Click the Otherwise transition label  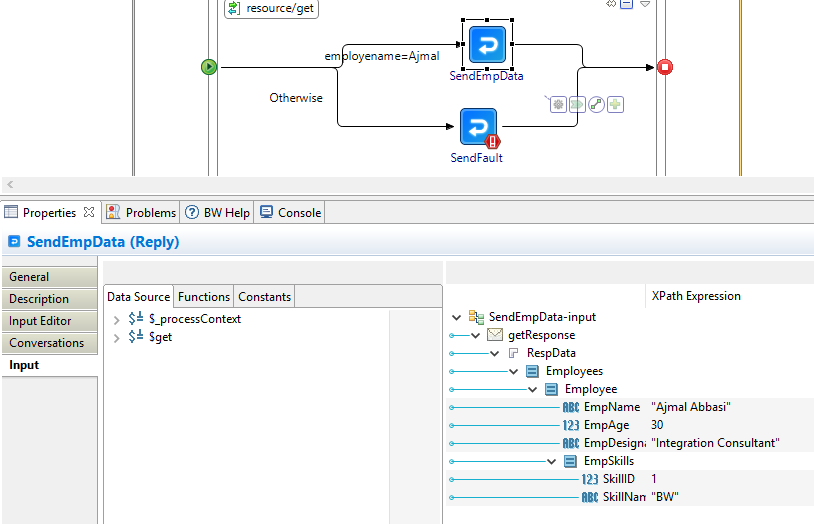(295, 98)
